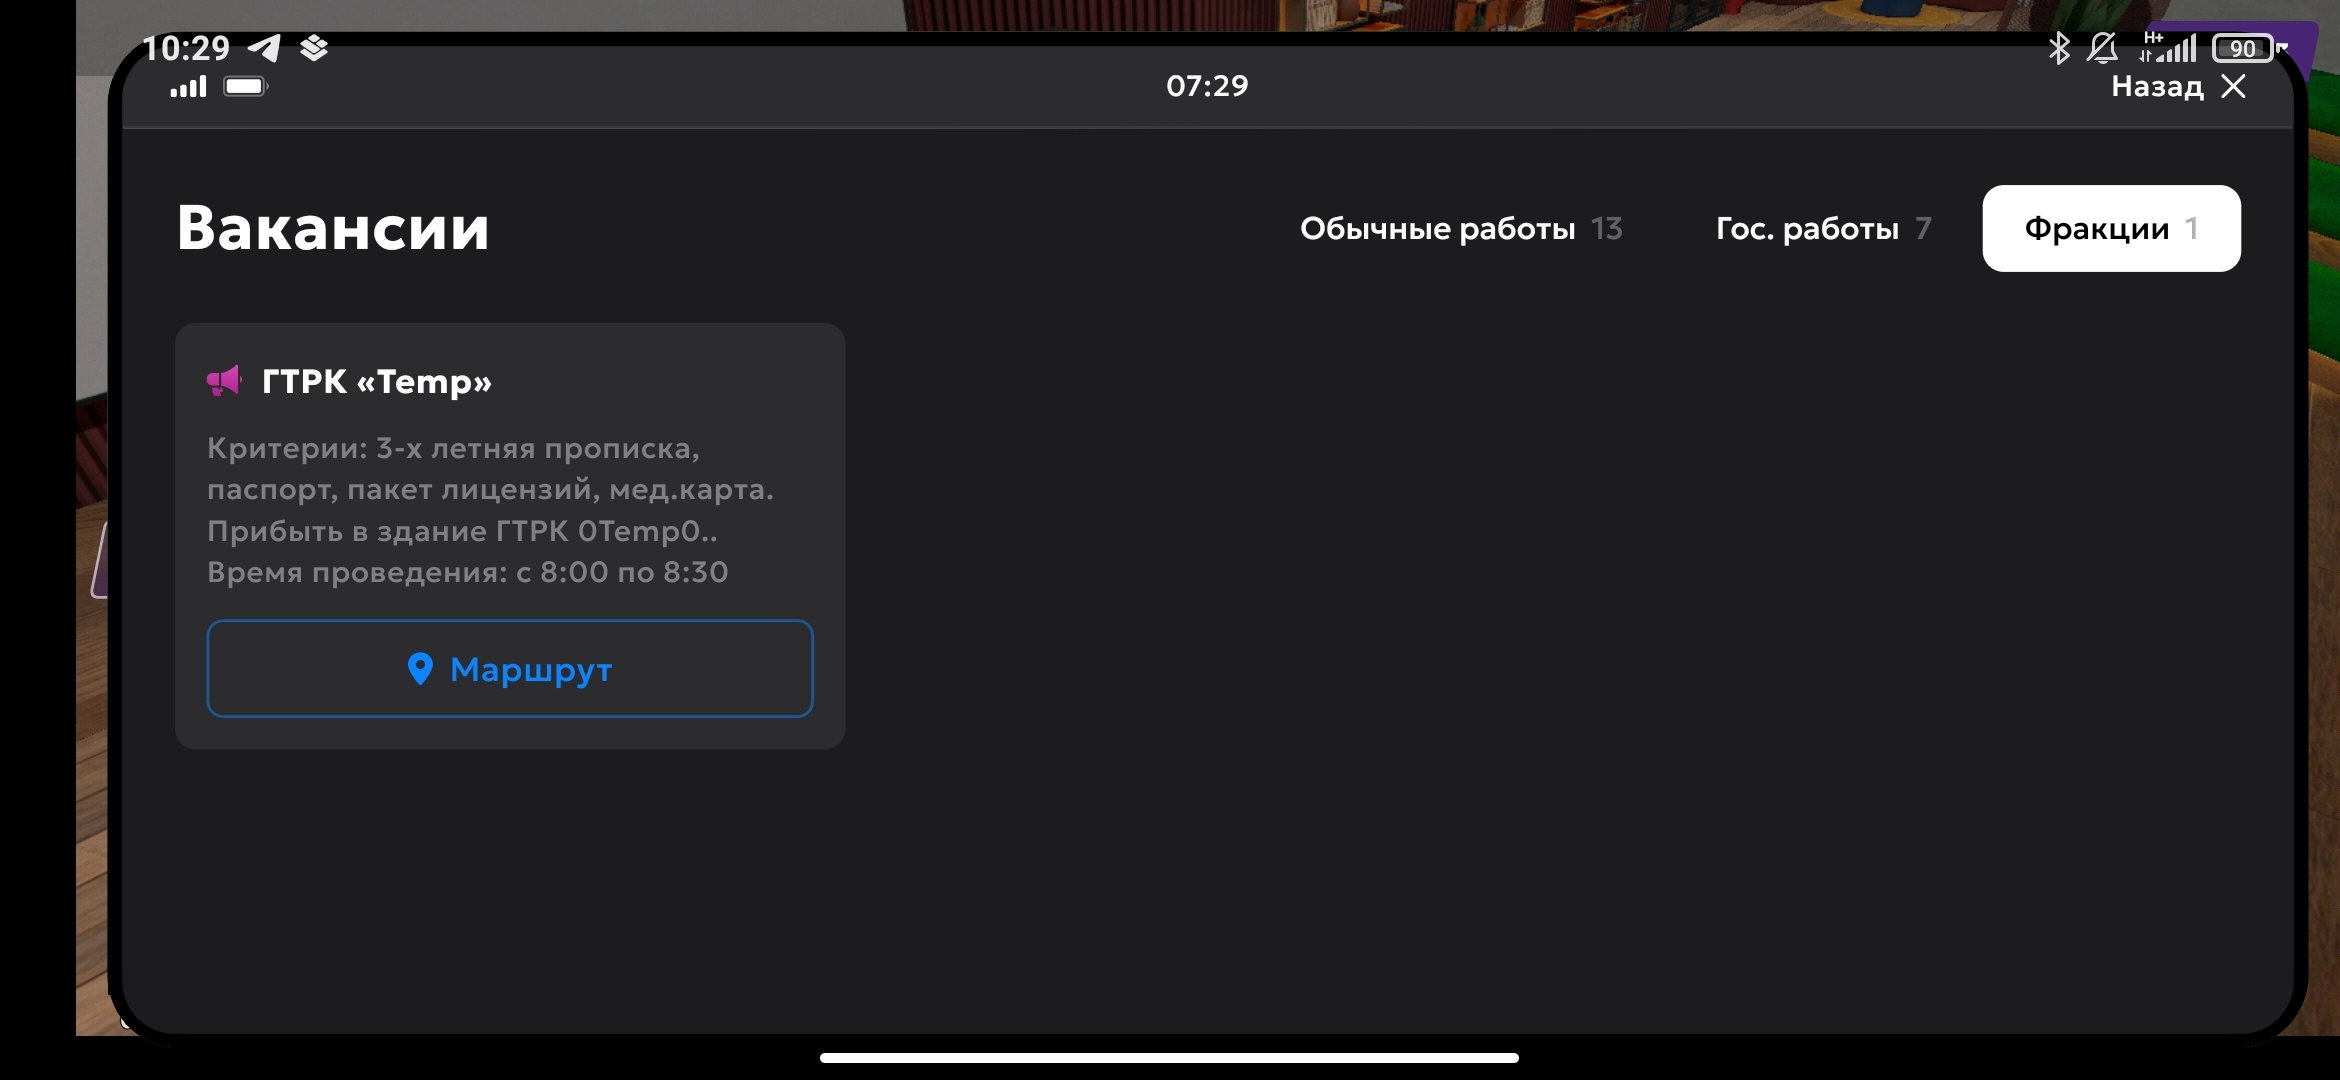Click the ГТРК vacancy criteria description

click(x=490, y=510)
